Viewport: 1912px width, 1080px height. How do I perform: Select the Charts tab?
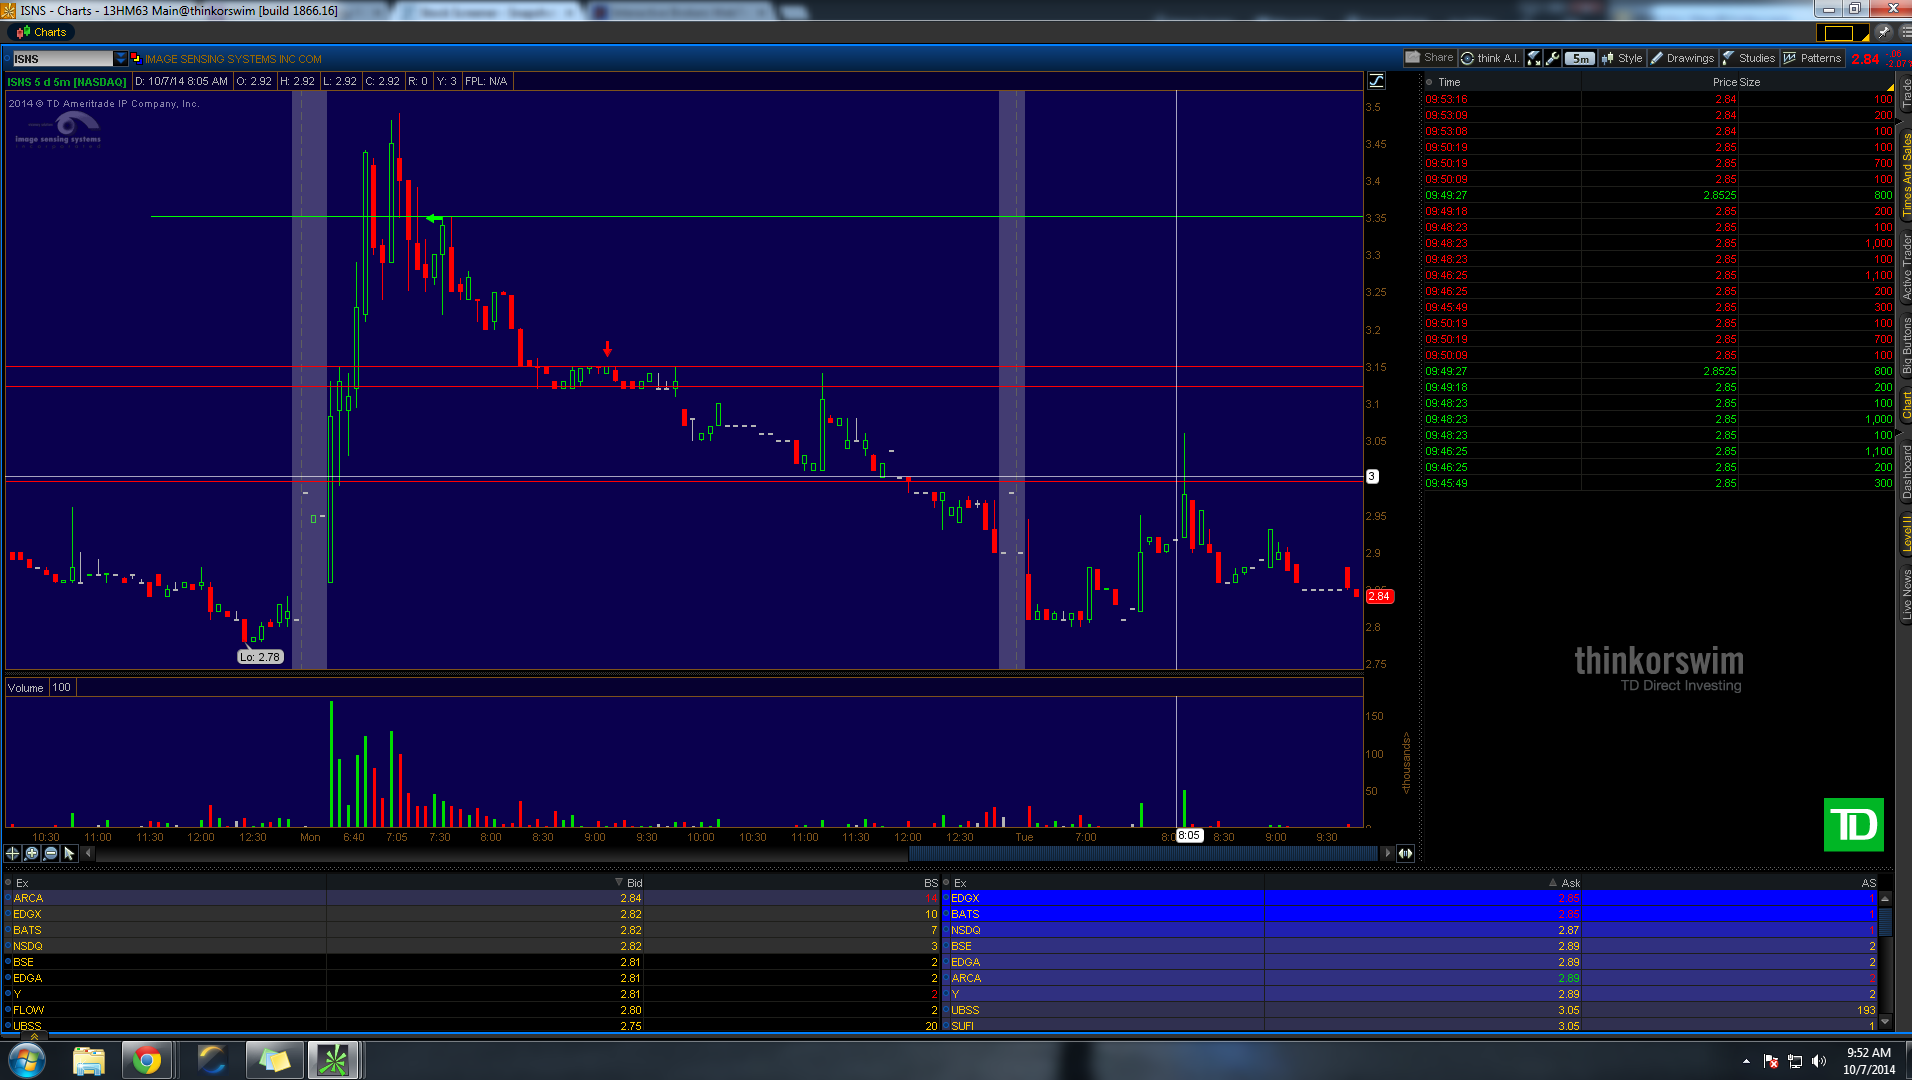[x=41, y=32]
